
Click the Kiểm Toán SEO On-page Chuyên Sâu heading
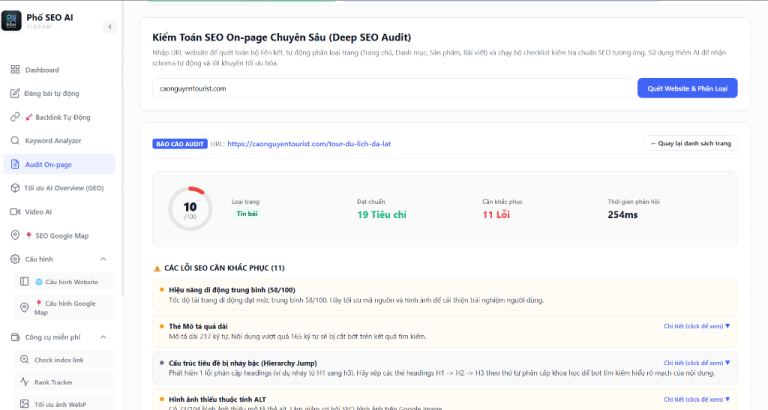(x=282, y=37)
